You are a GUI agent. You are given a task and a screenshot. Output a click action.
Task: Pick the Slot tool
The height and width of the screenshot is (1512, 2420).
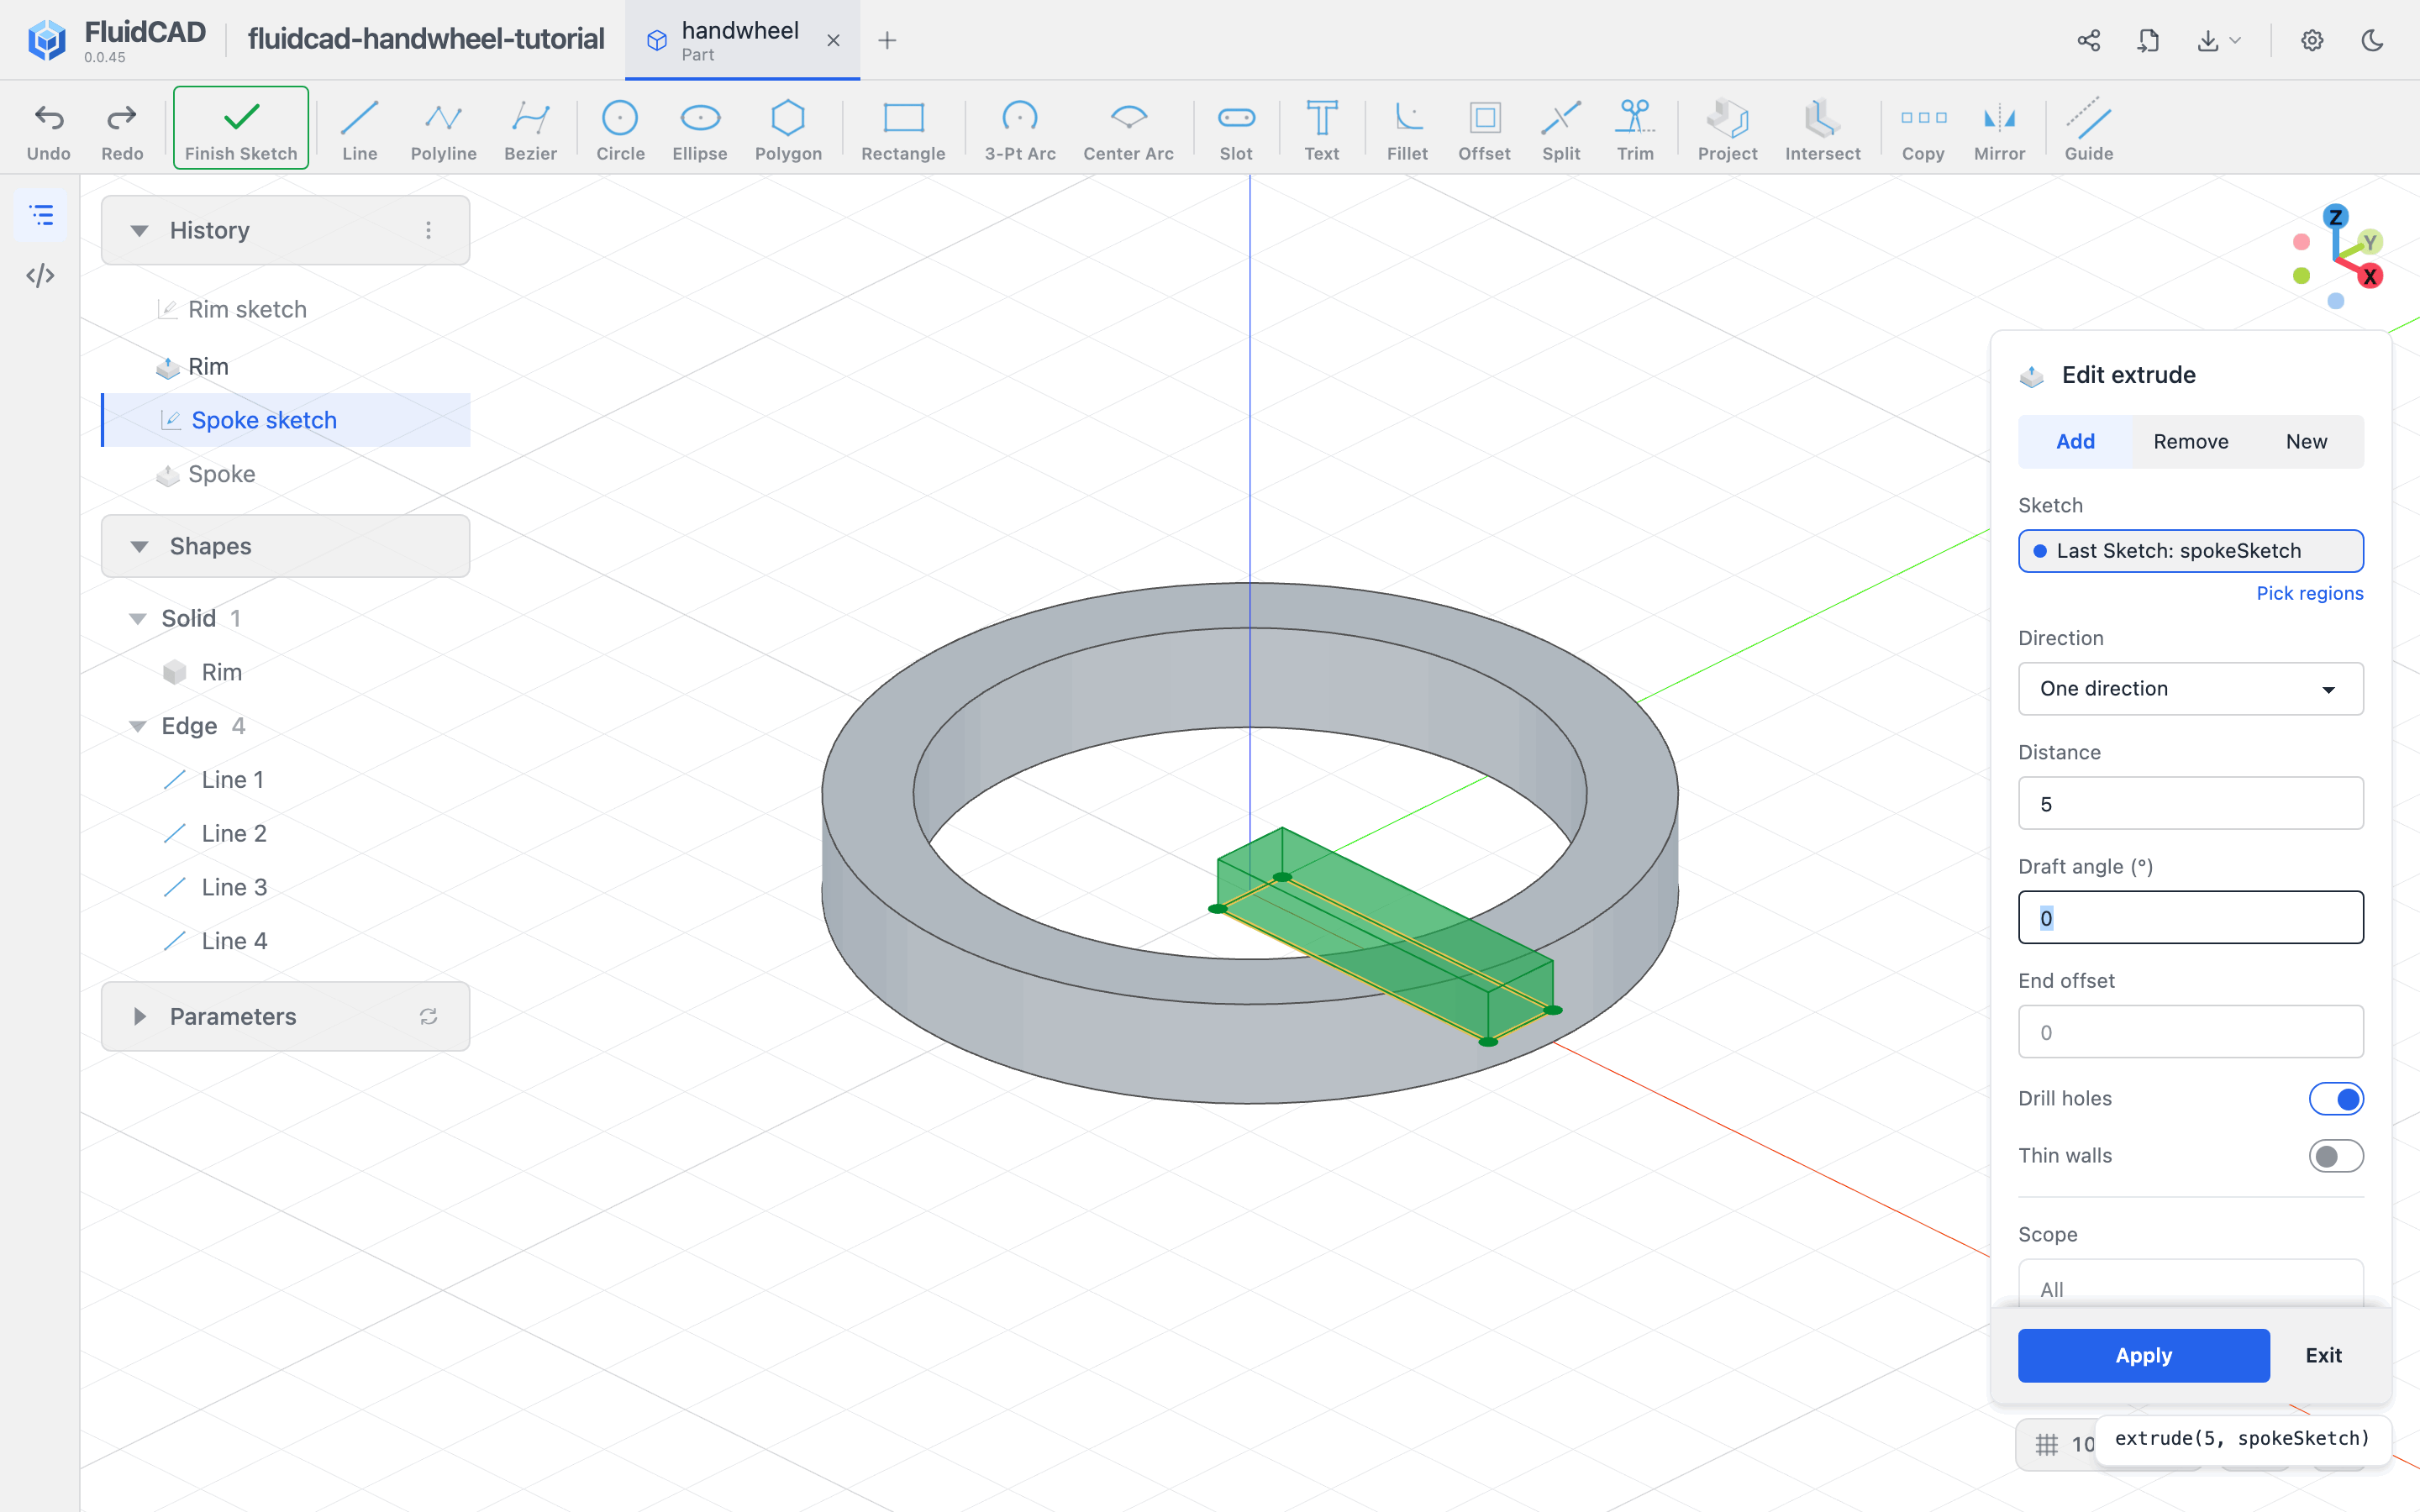1236,129
